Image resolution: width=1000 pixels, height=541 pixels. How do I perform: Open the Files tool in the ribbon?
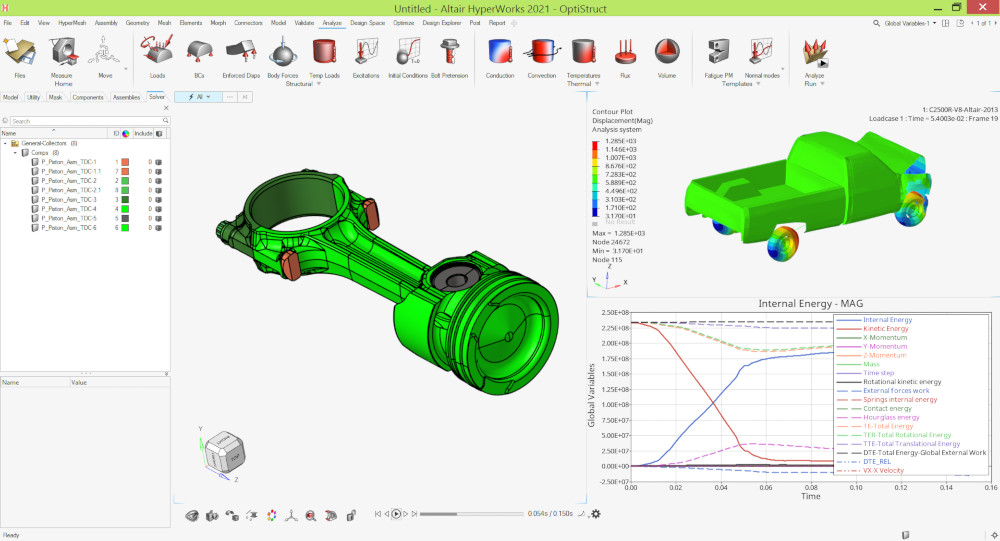[x=20, y=52]
